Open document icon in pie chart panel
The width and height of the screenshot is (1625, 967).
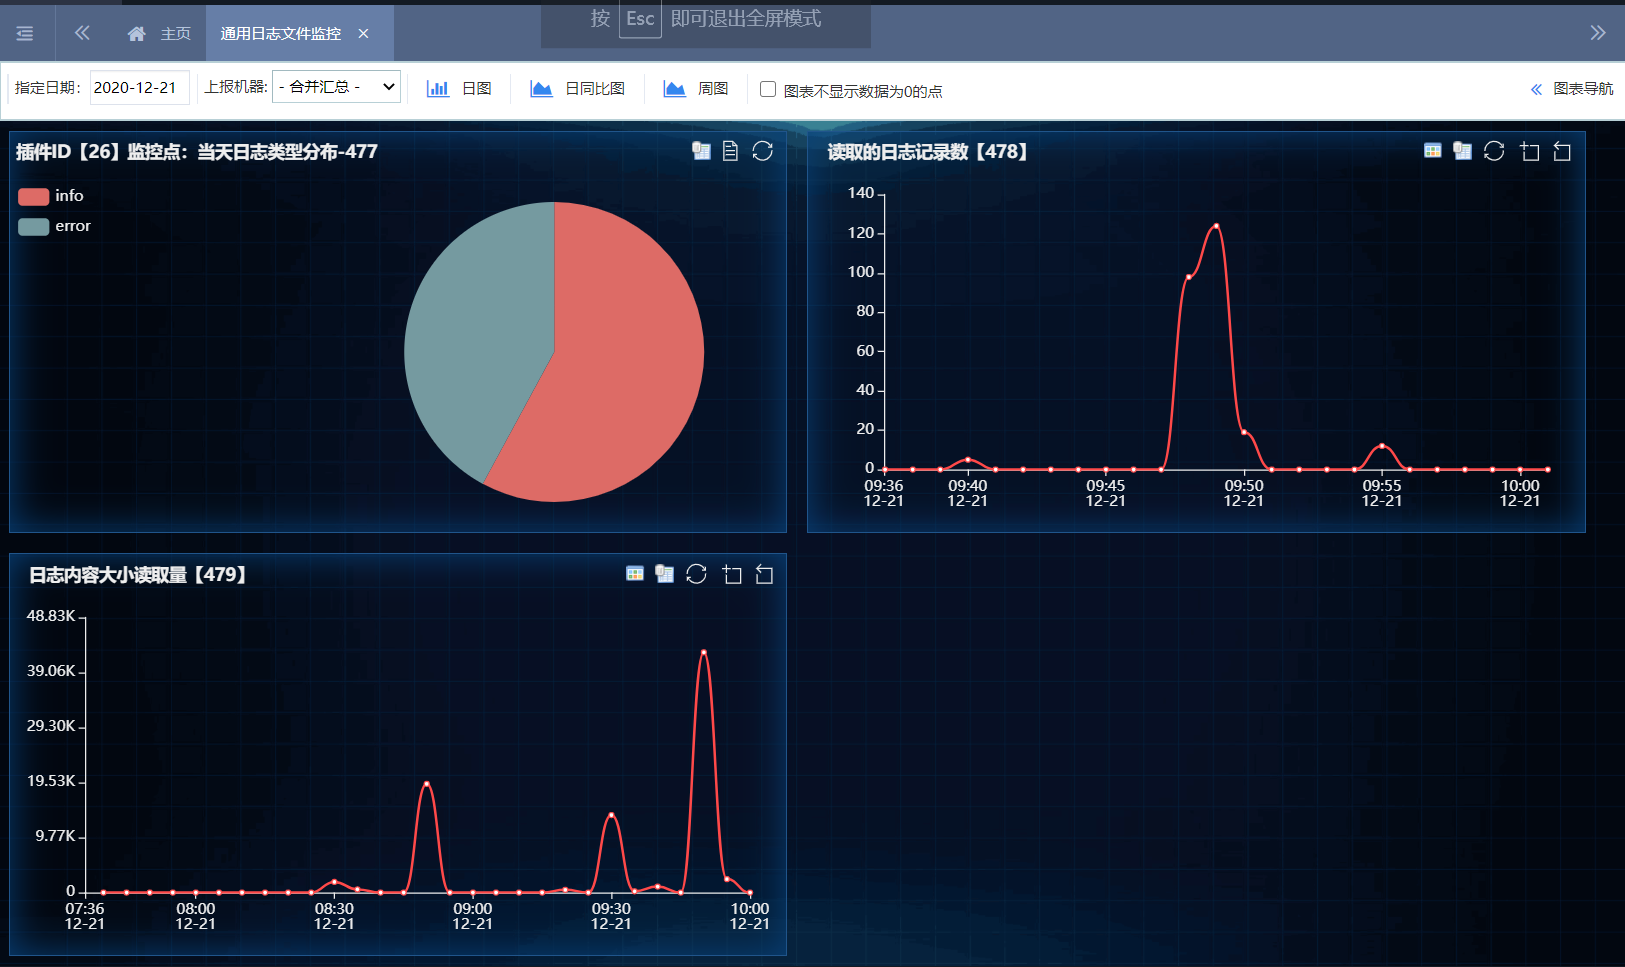pos(730,151)
